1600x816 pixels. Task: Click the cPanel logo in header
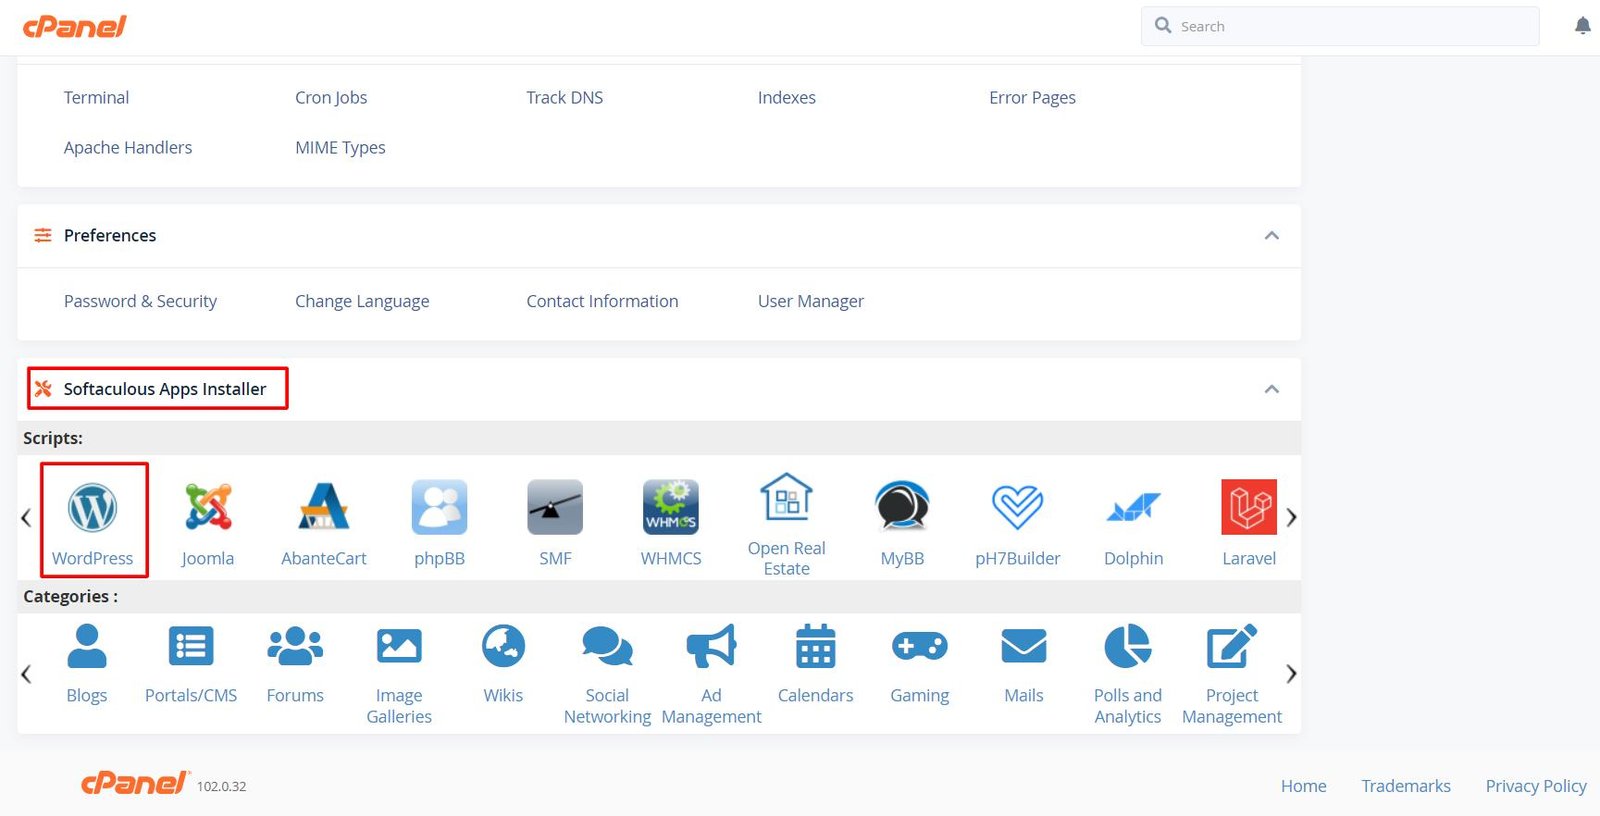point(75,26)
